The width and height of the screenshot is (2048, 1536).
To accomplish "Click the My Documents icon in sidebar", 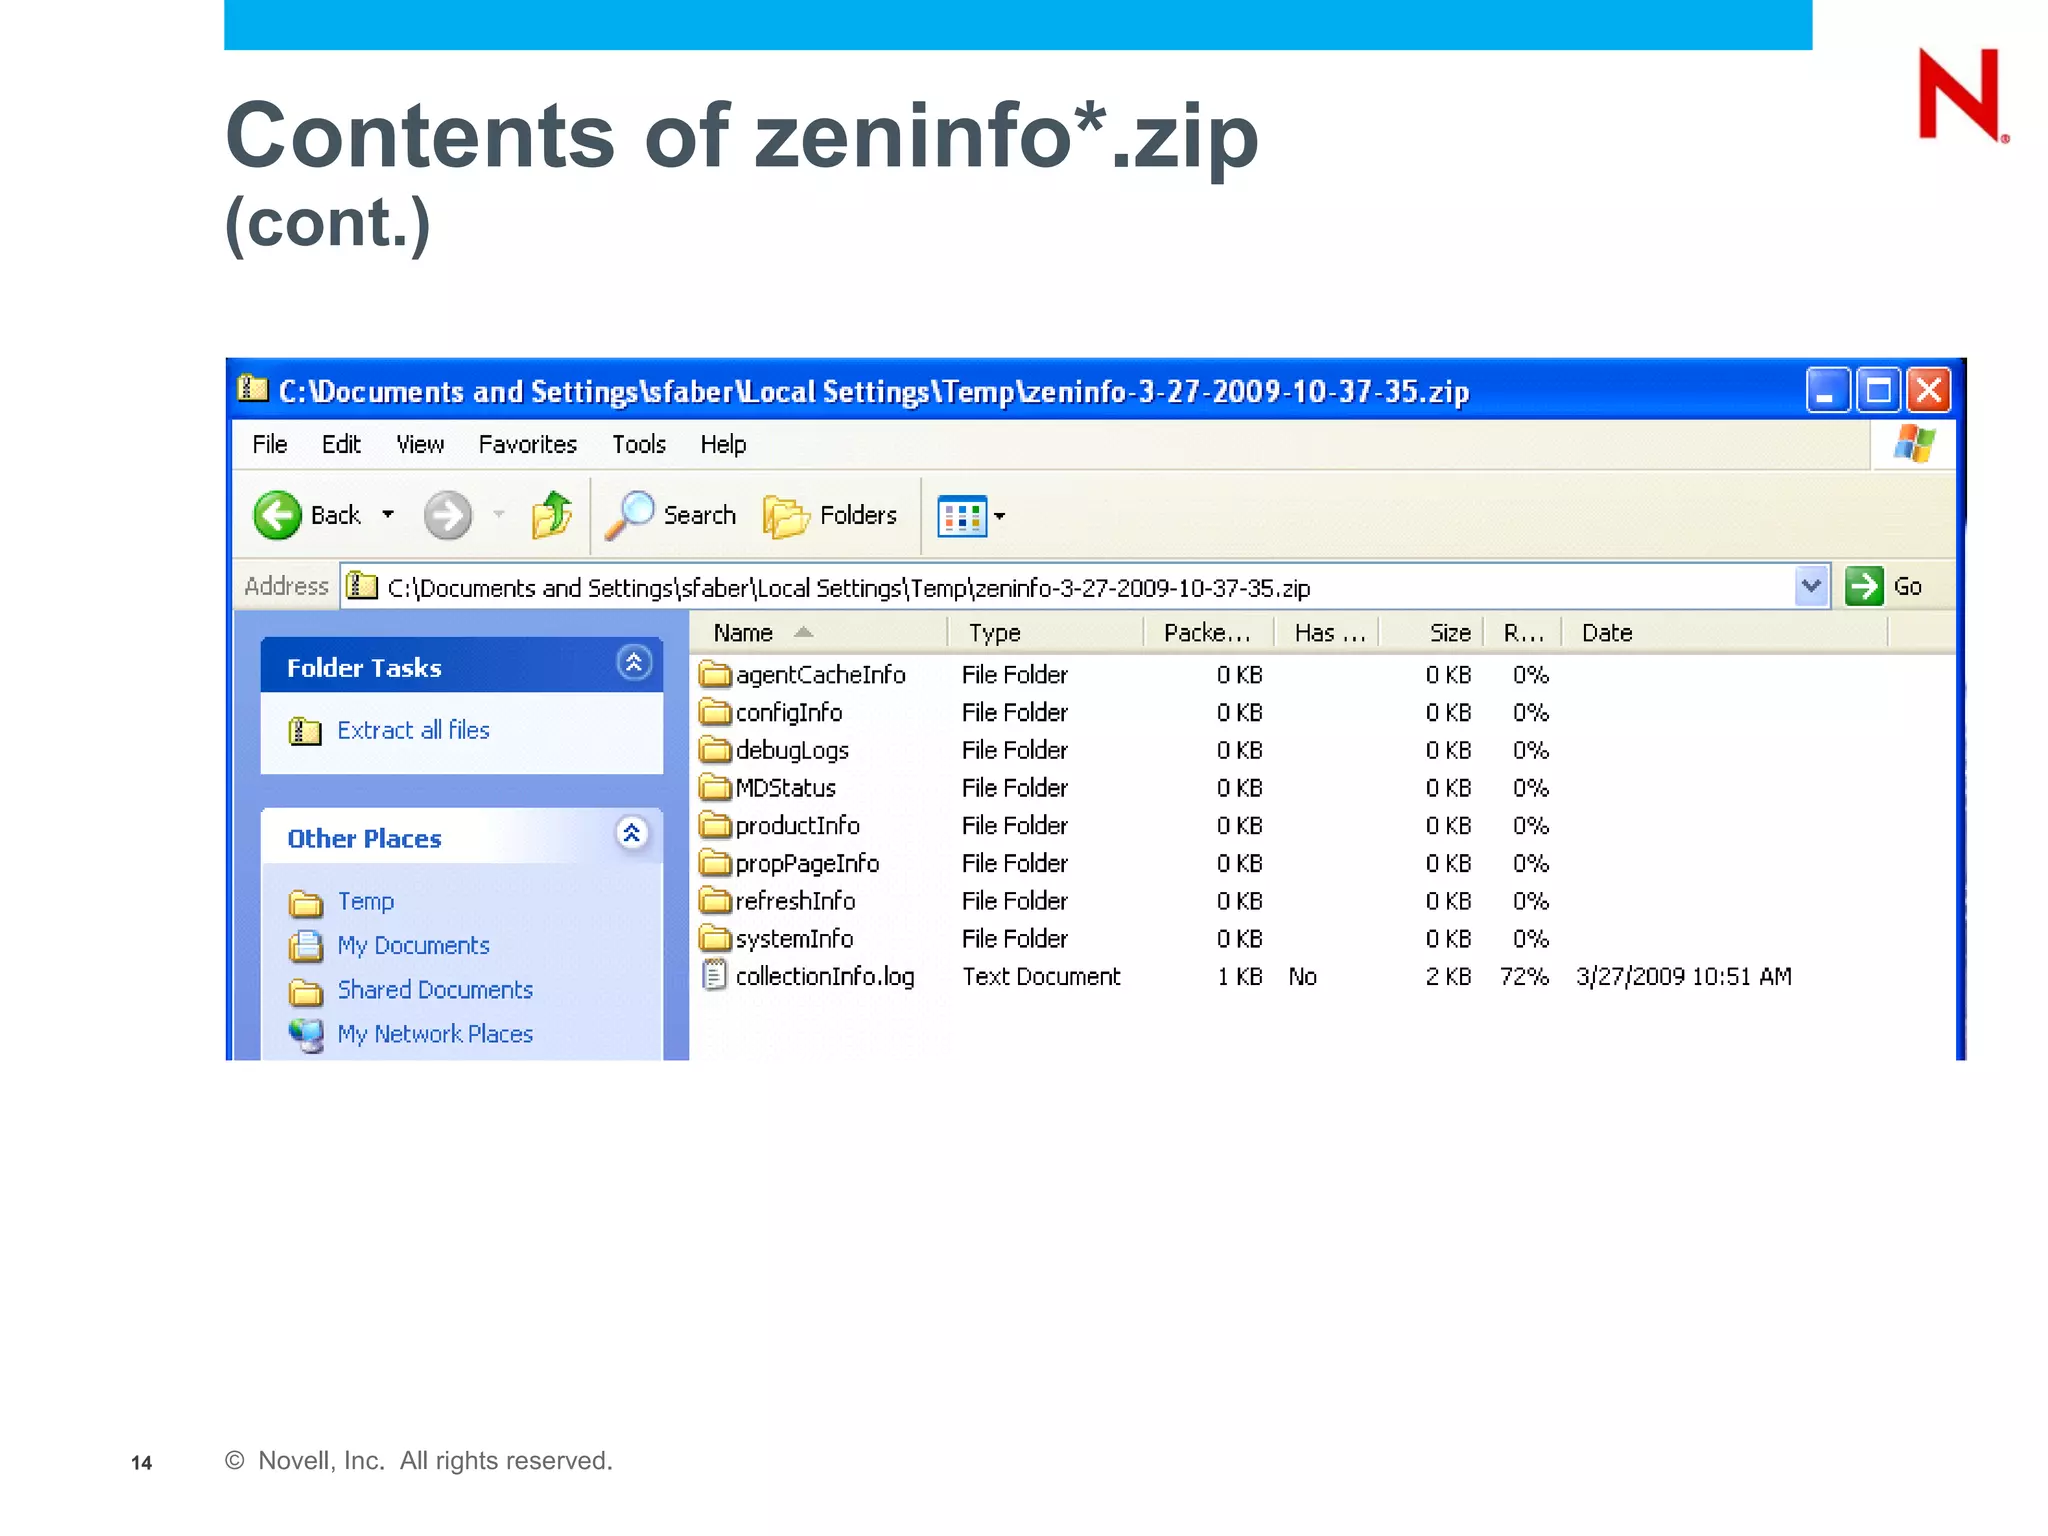I will [306, 946].
